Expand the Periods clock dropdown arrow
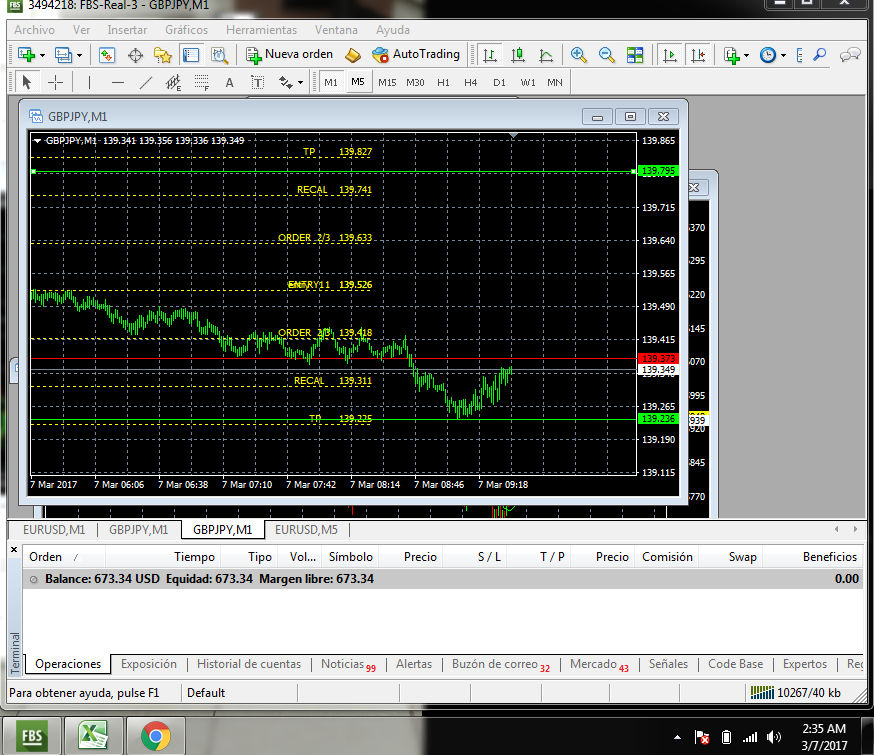The width and height of the screenshot is (874, 755). pos(783,55)
